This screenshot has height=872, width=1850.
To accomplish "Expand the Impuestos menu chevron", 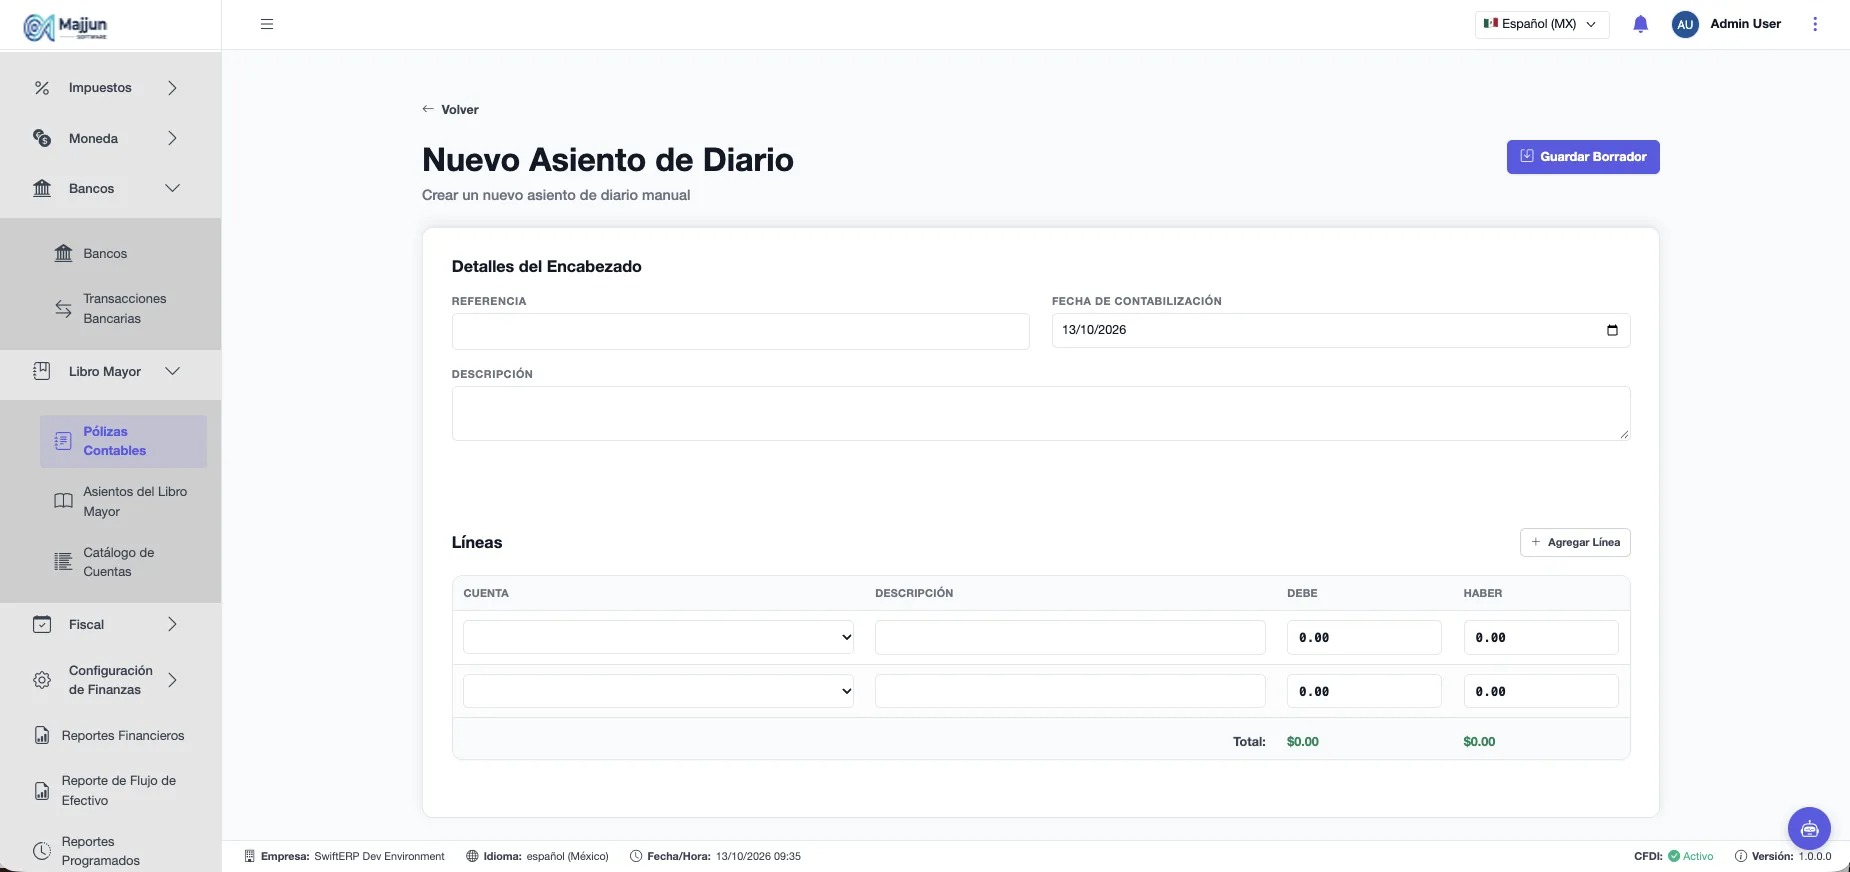I will click(172, 88).
